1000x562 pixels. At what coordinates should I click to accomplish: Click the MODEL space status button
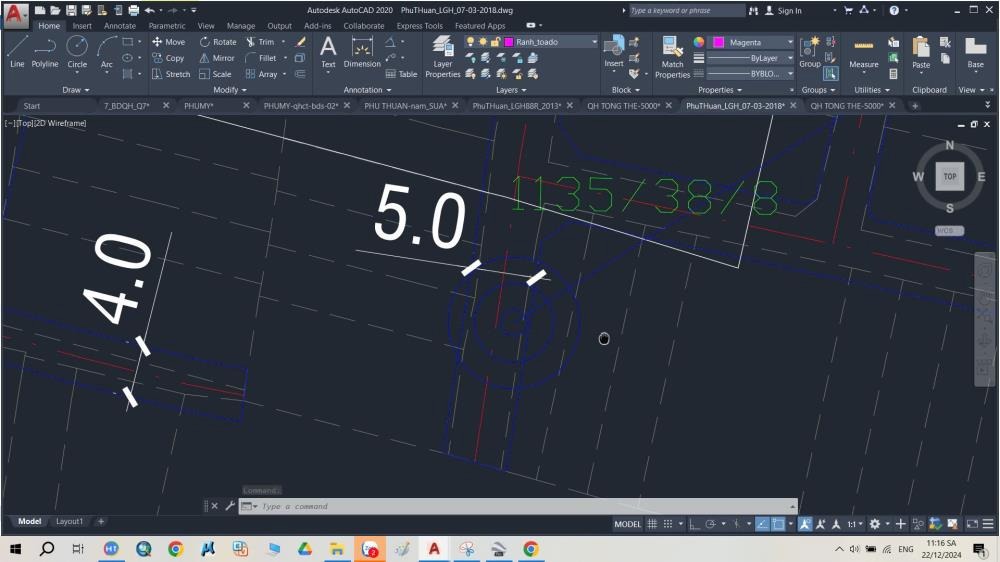coord(627,524)
